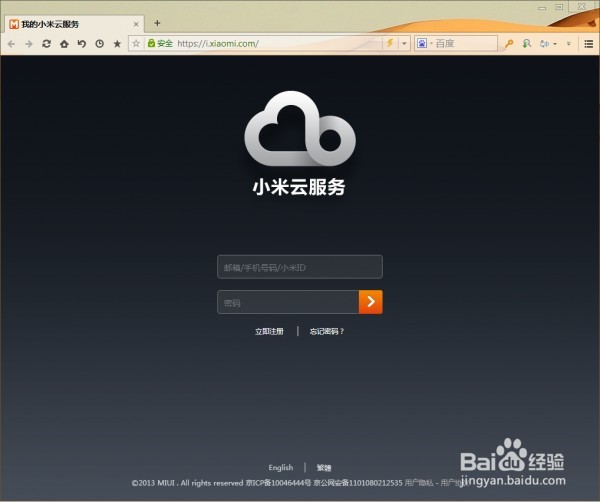Open the favorites star menu

click(117, 44)
